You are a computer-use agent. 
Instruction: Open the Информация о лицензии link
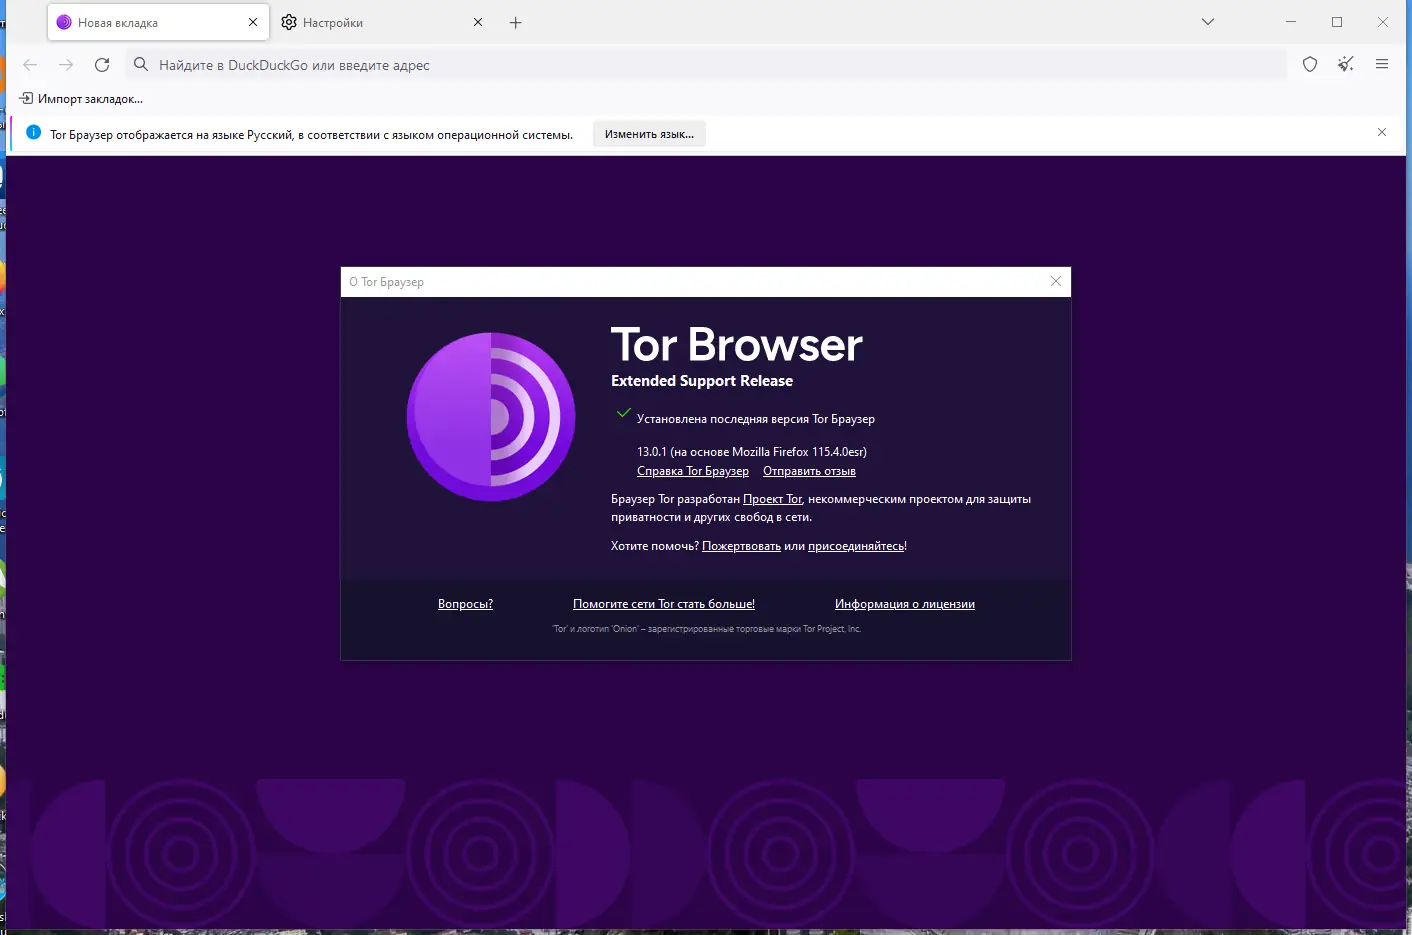pos(905,604)
